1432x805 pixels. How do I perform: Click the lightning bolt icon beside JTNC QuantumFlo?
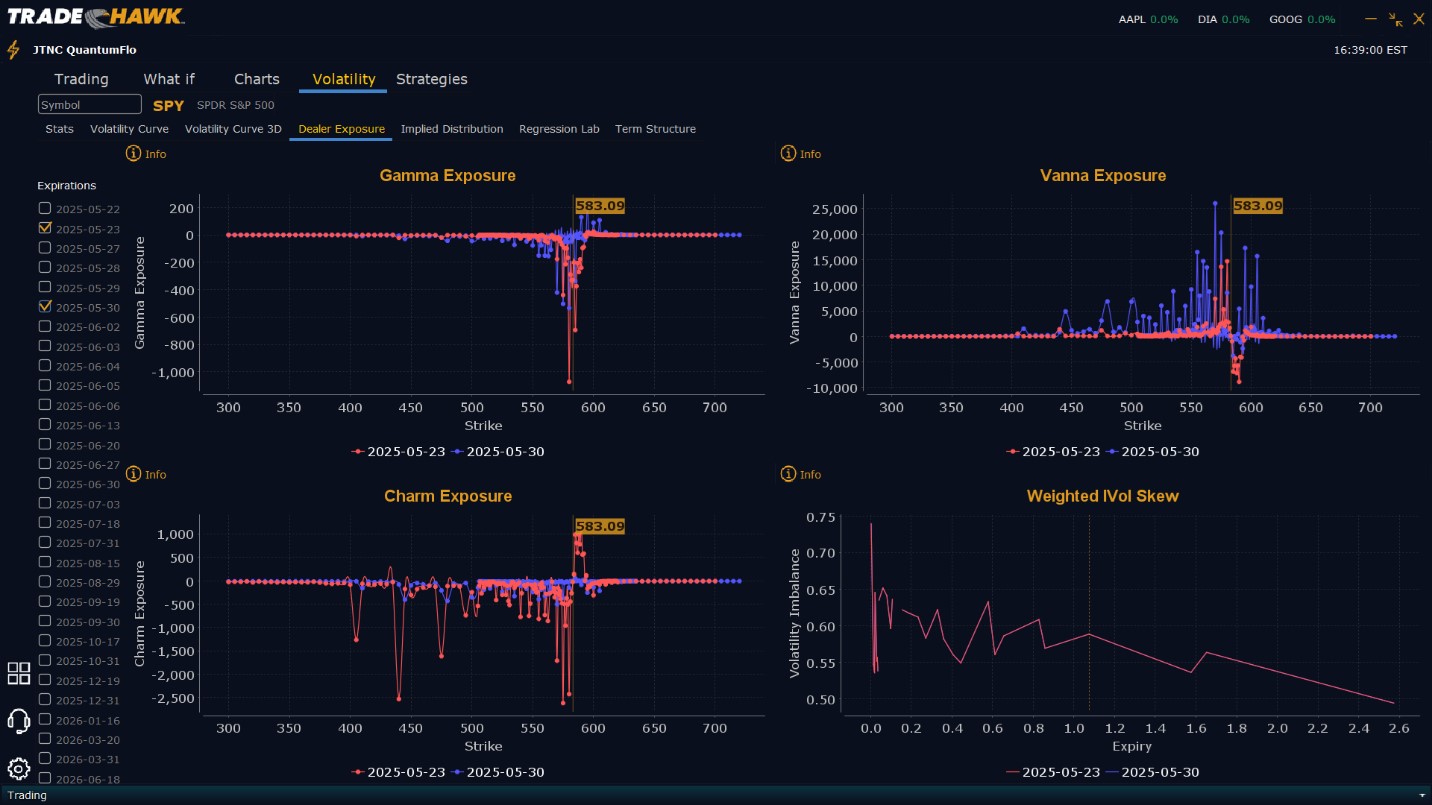click(x=13, y=50)
